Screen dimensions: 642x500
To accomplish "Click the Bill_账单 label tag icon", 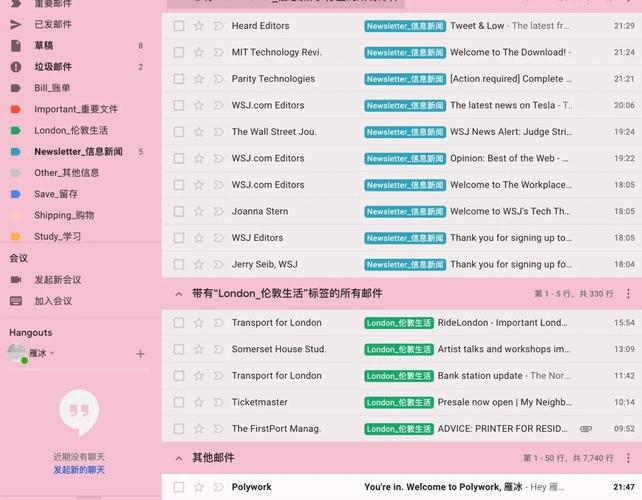I will (16, 88).
